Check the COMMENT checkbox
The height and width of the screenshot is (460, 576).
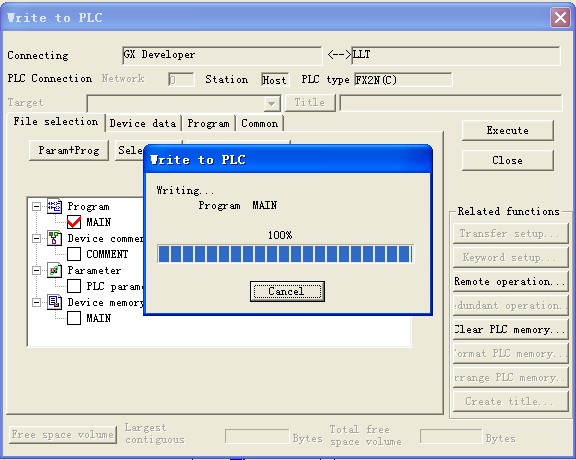(x=74, y=254)
